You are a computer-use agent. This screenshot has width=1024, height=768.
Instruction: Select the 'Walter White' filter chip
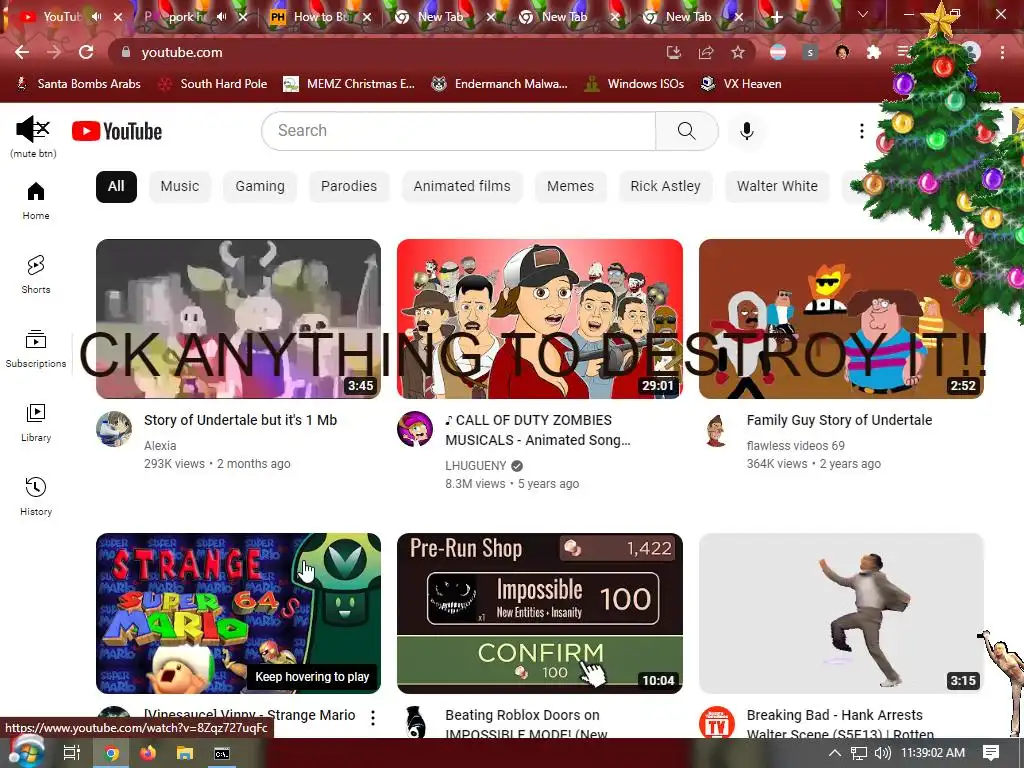point(777,186)
